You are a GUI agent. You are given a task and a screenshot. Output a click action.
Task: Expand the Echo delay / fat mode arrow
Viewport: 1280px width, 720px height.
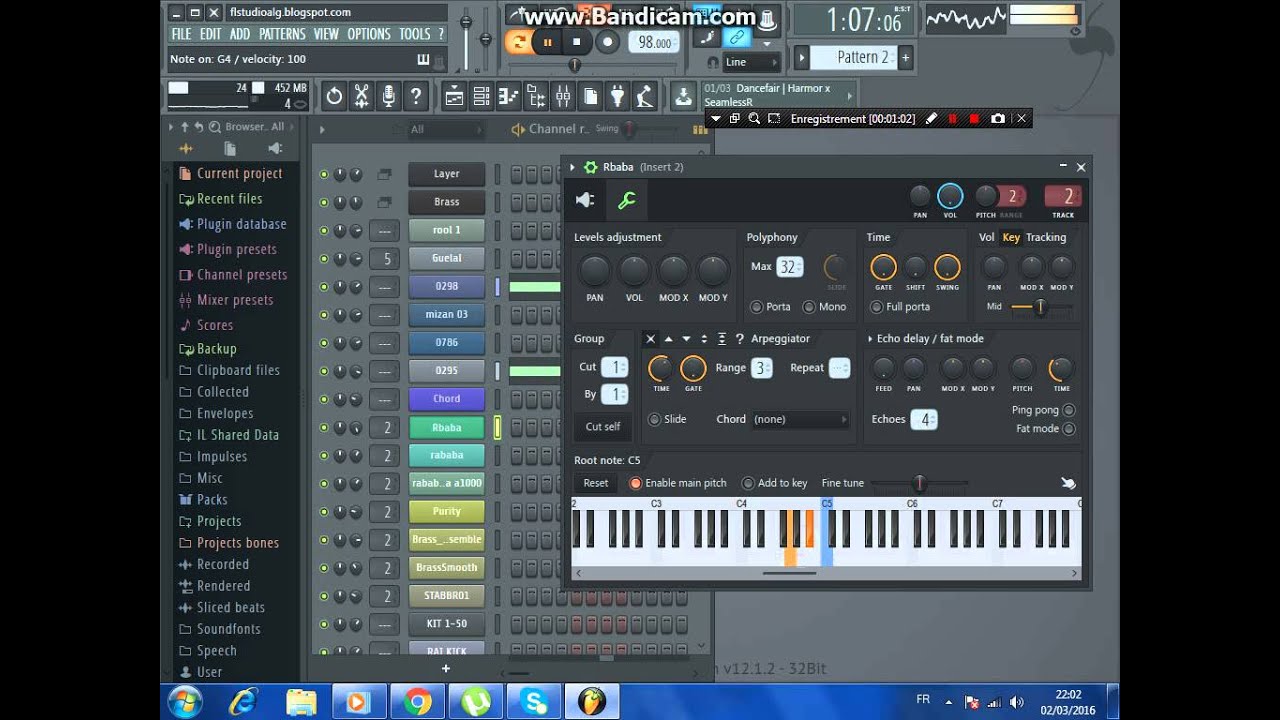pyautogui.click(x=870, y=339)
